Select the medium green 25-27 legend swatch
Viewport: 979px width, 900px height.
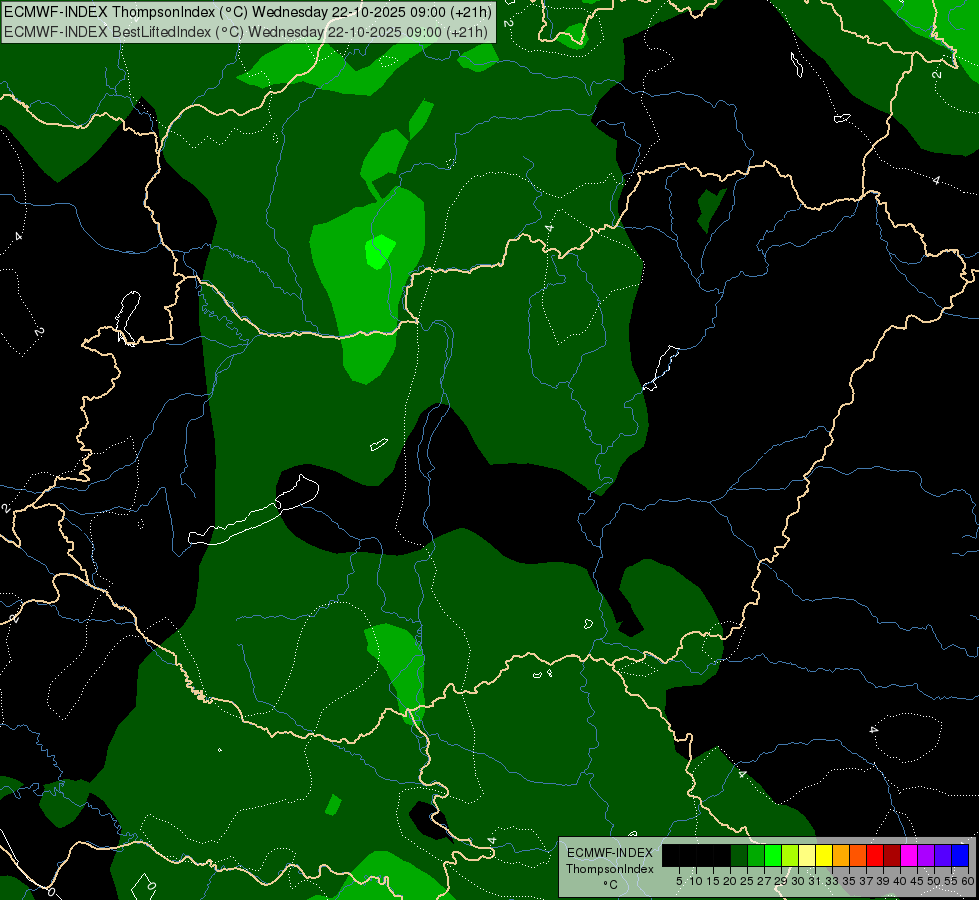756,855
